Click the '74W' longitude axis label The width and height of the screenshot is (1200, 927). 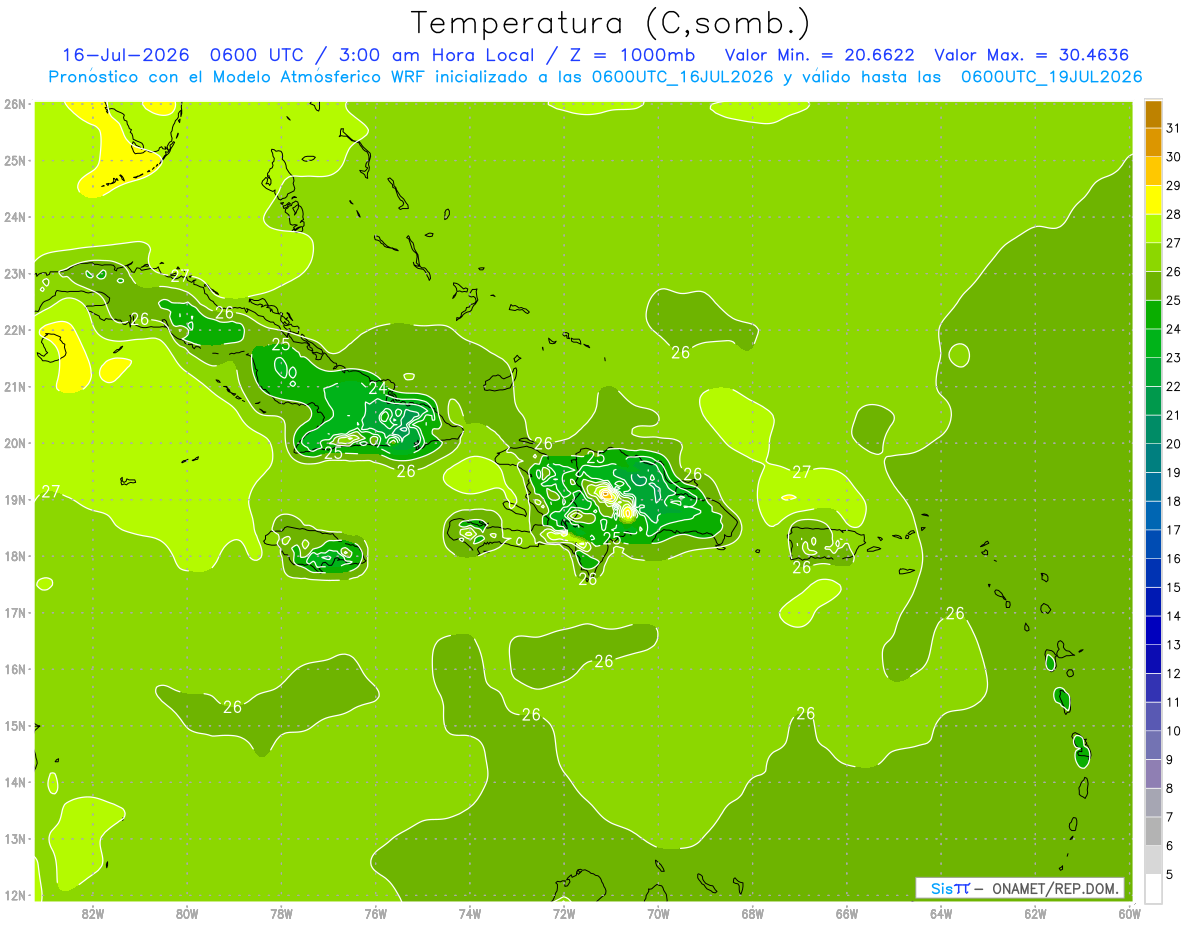click(x=470, y=913)
